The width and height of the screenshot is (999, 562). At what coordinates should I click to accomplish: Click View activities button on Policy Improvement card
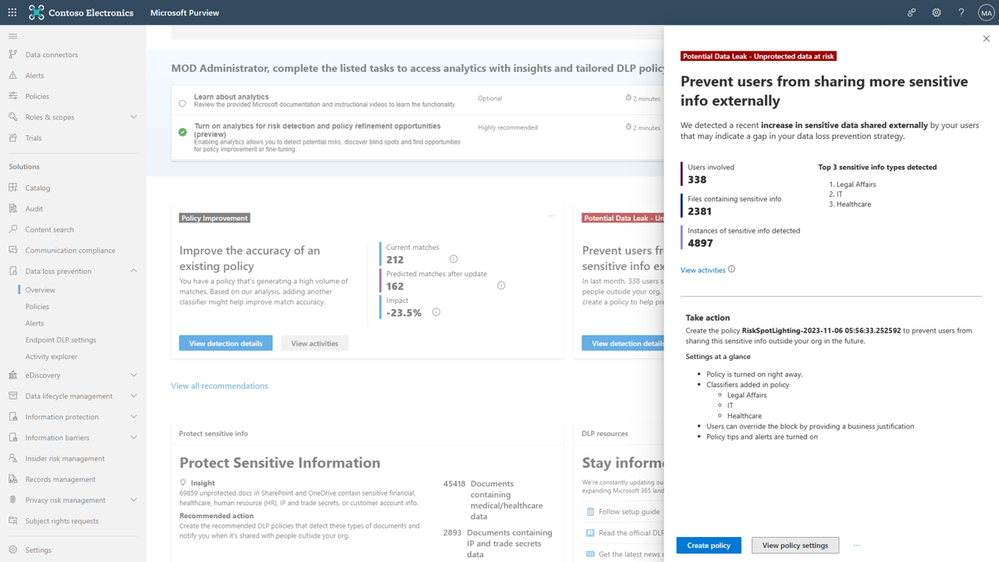coord(315,343)
